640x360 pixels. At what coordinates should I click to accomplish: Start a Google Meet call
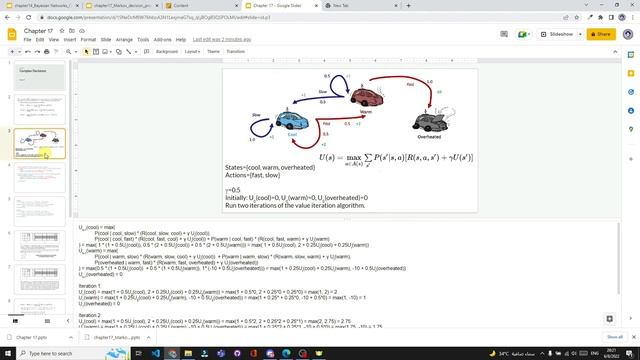coord(523,34)
